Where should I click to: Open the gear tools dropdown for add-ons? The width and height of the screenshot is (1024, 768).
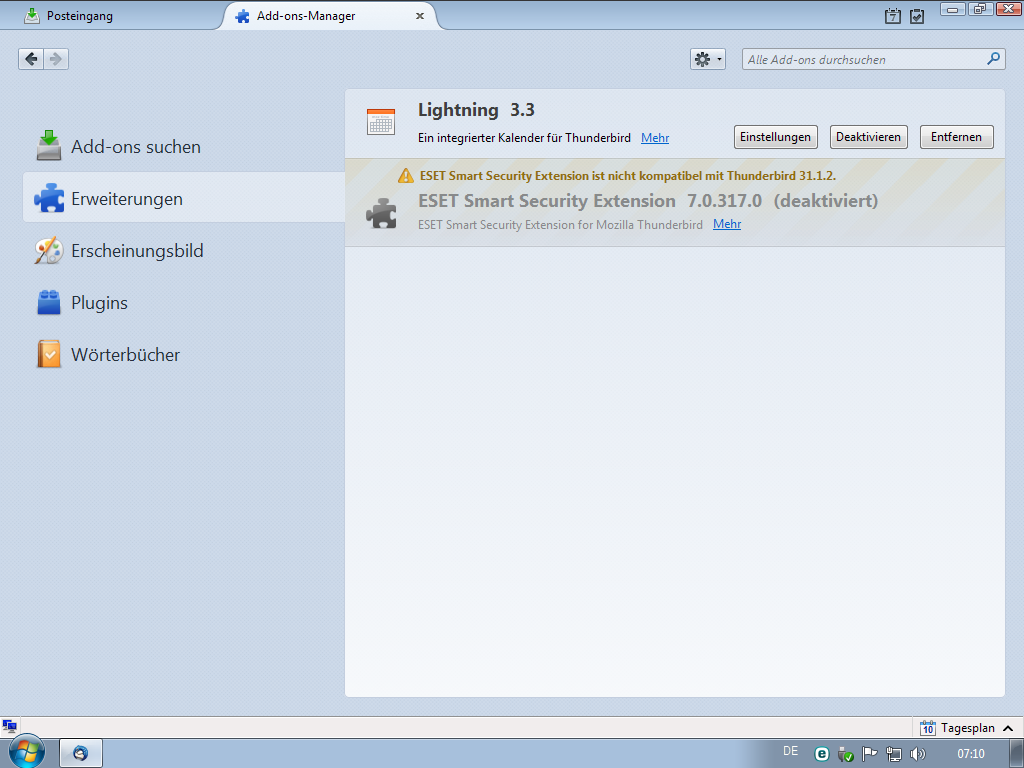tap(707, 59)
